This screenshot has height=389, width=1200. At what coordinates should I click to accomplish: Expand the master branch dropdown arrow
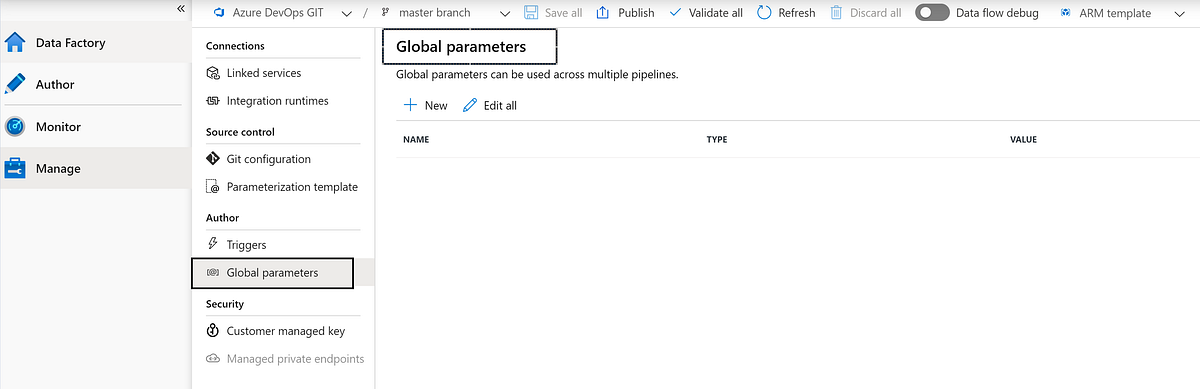(504, 14)
